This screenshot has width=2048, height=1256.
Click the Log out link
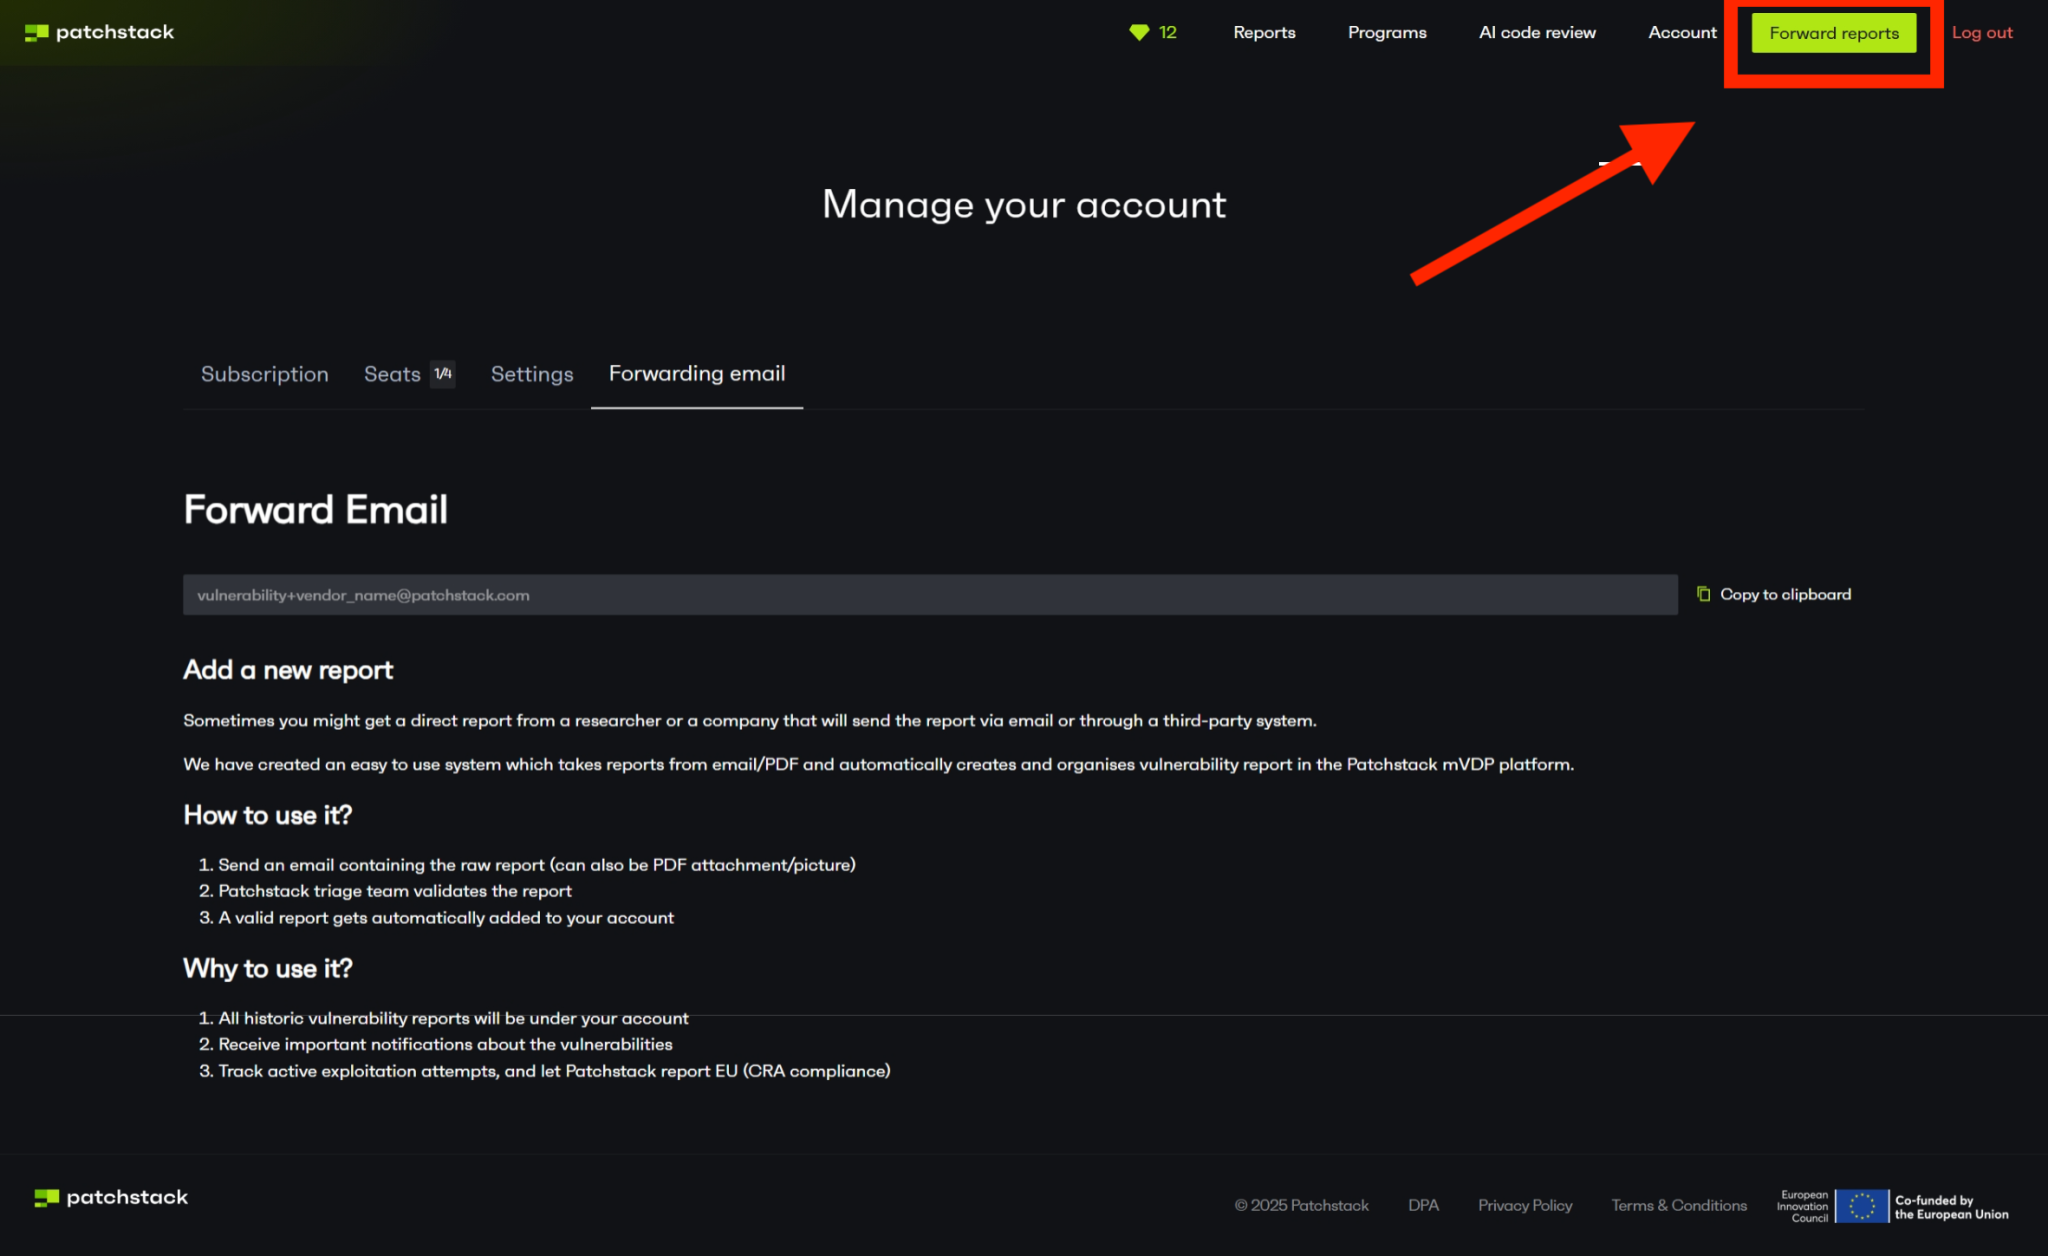1982,32
